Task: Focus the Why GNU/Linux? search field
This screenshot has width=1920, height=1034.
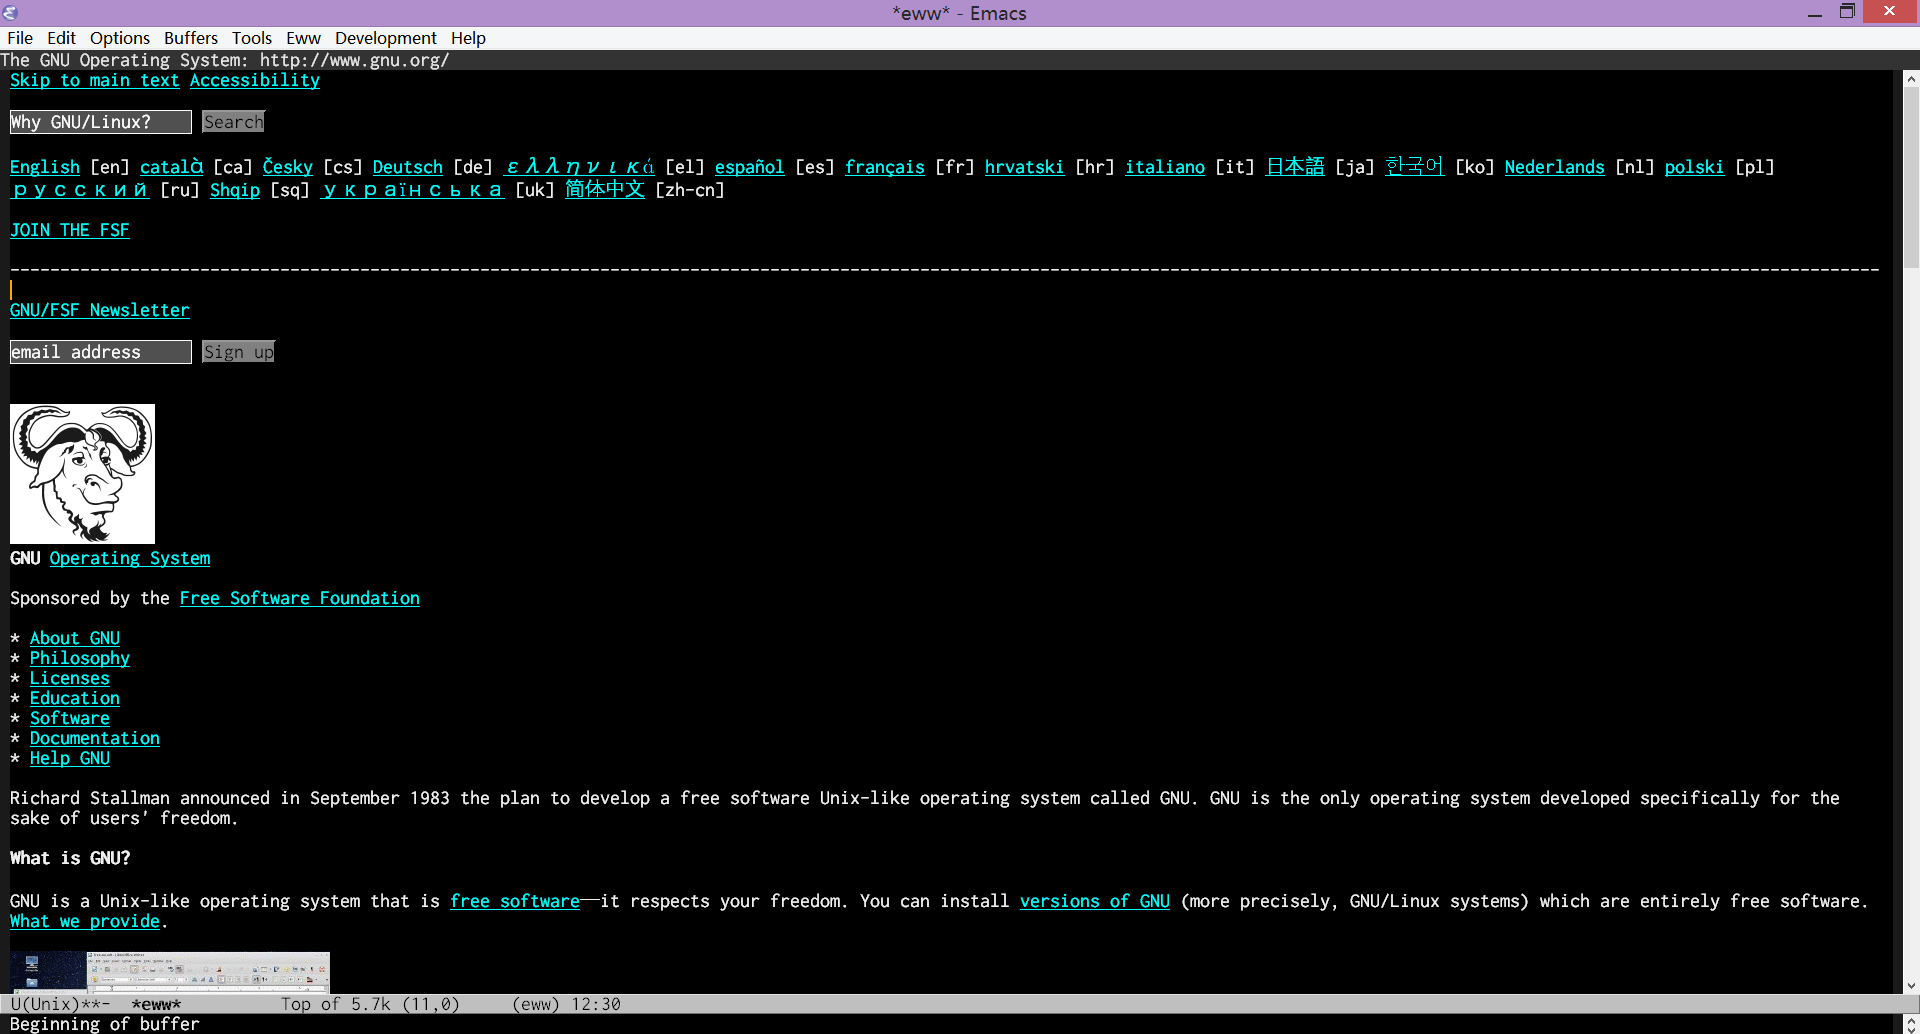Action: [x=100, y=122]
